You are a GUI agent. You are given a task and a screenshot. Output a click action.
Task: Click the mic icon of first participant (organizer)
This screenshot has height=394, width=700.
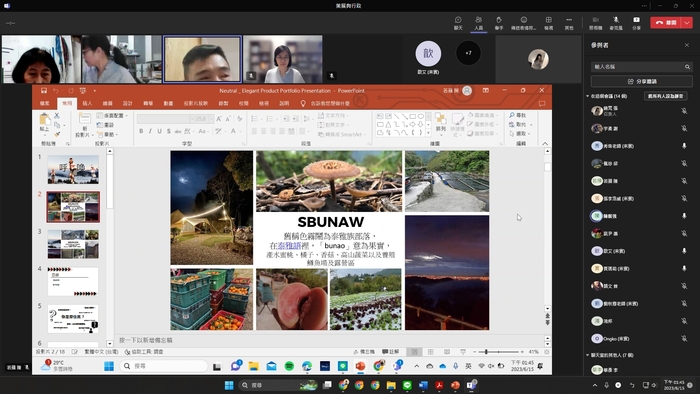tap(684, 111)
